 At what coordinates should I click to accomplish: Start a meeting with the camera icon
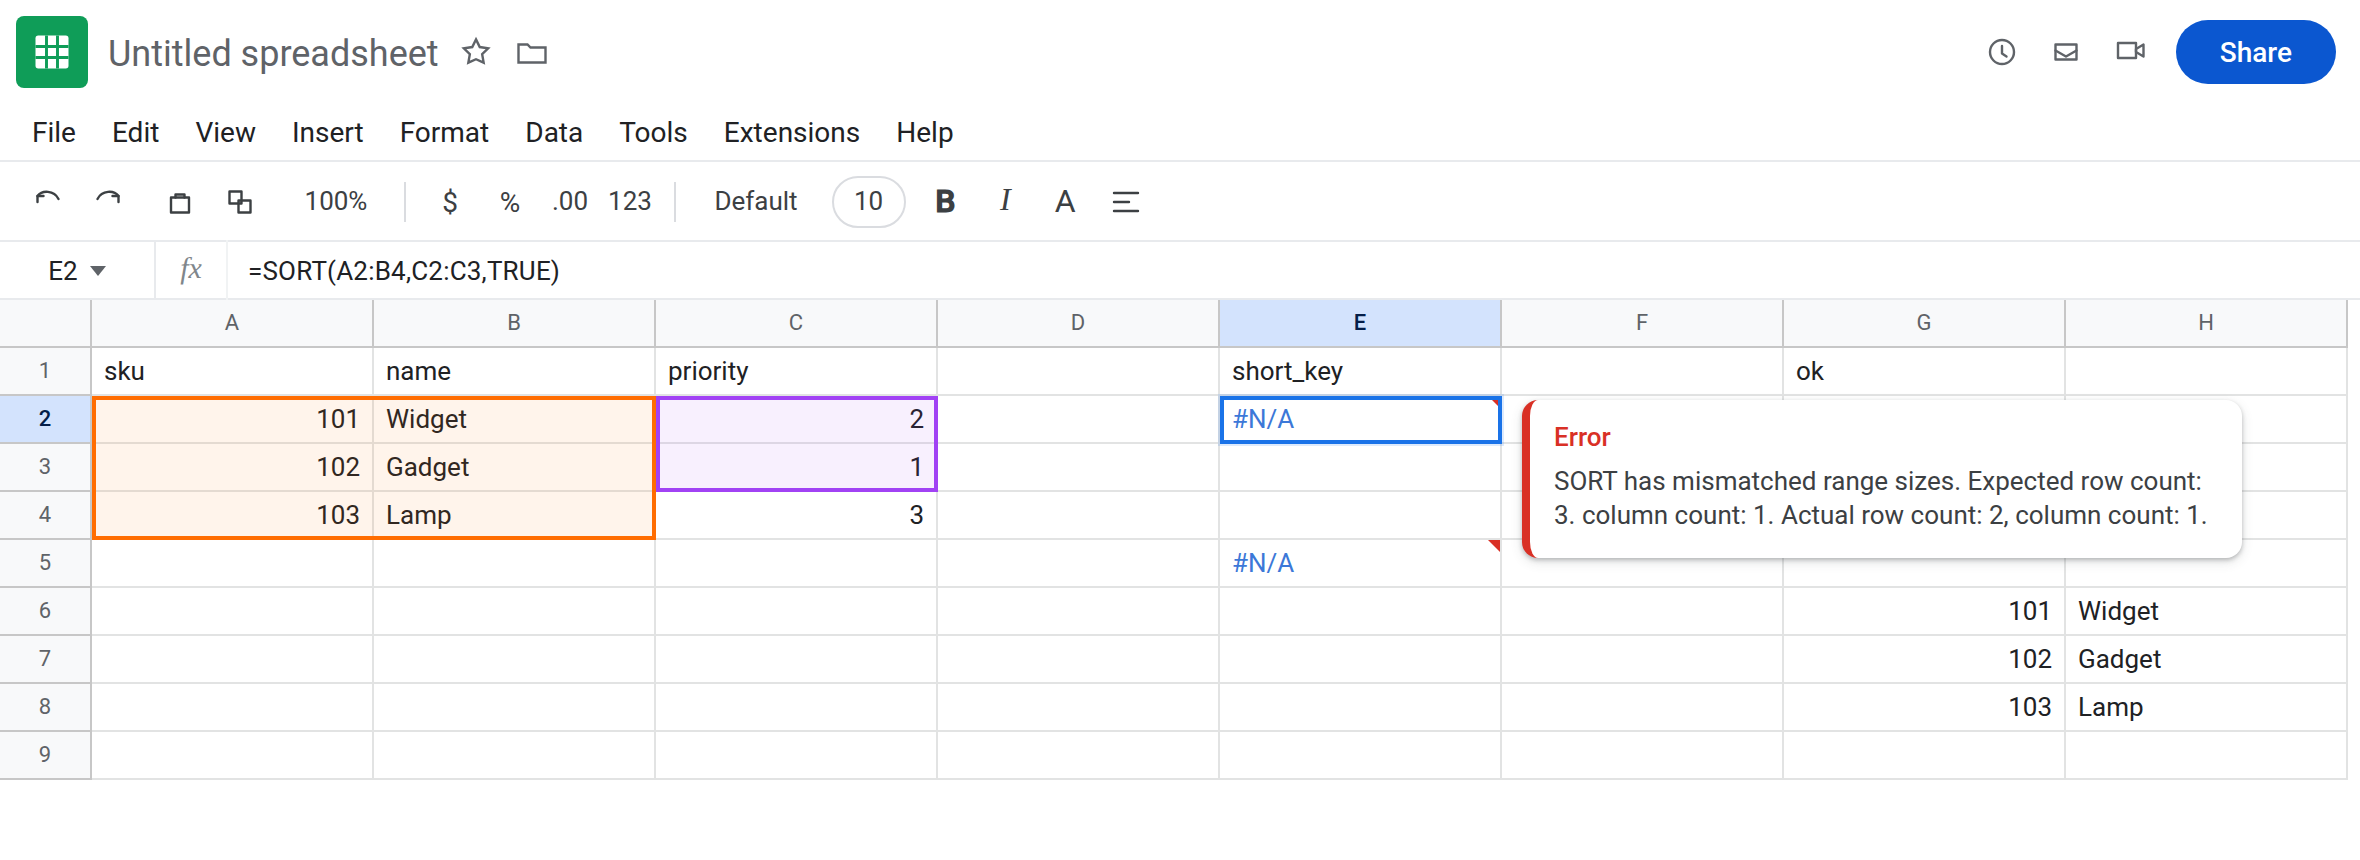[2131, 51]
